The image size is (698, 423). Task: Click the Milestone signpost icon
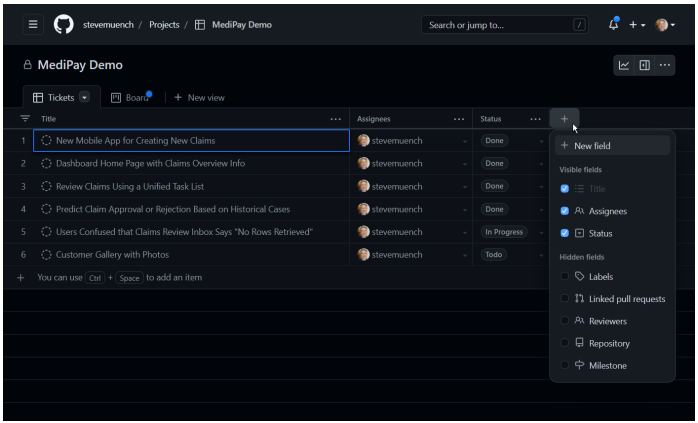(579, 365)
